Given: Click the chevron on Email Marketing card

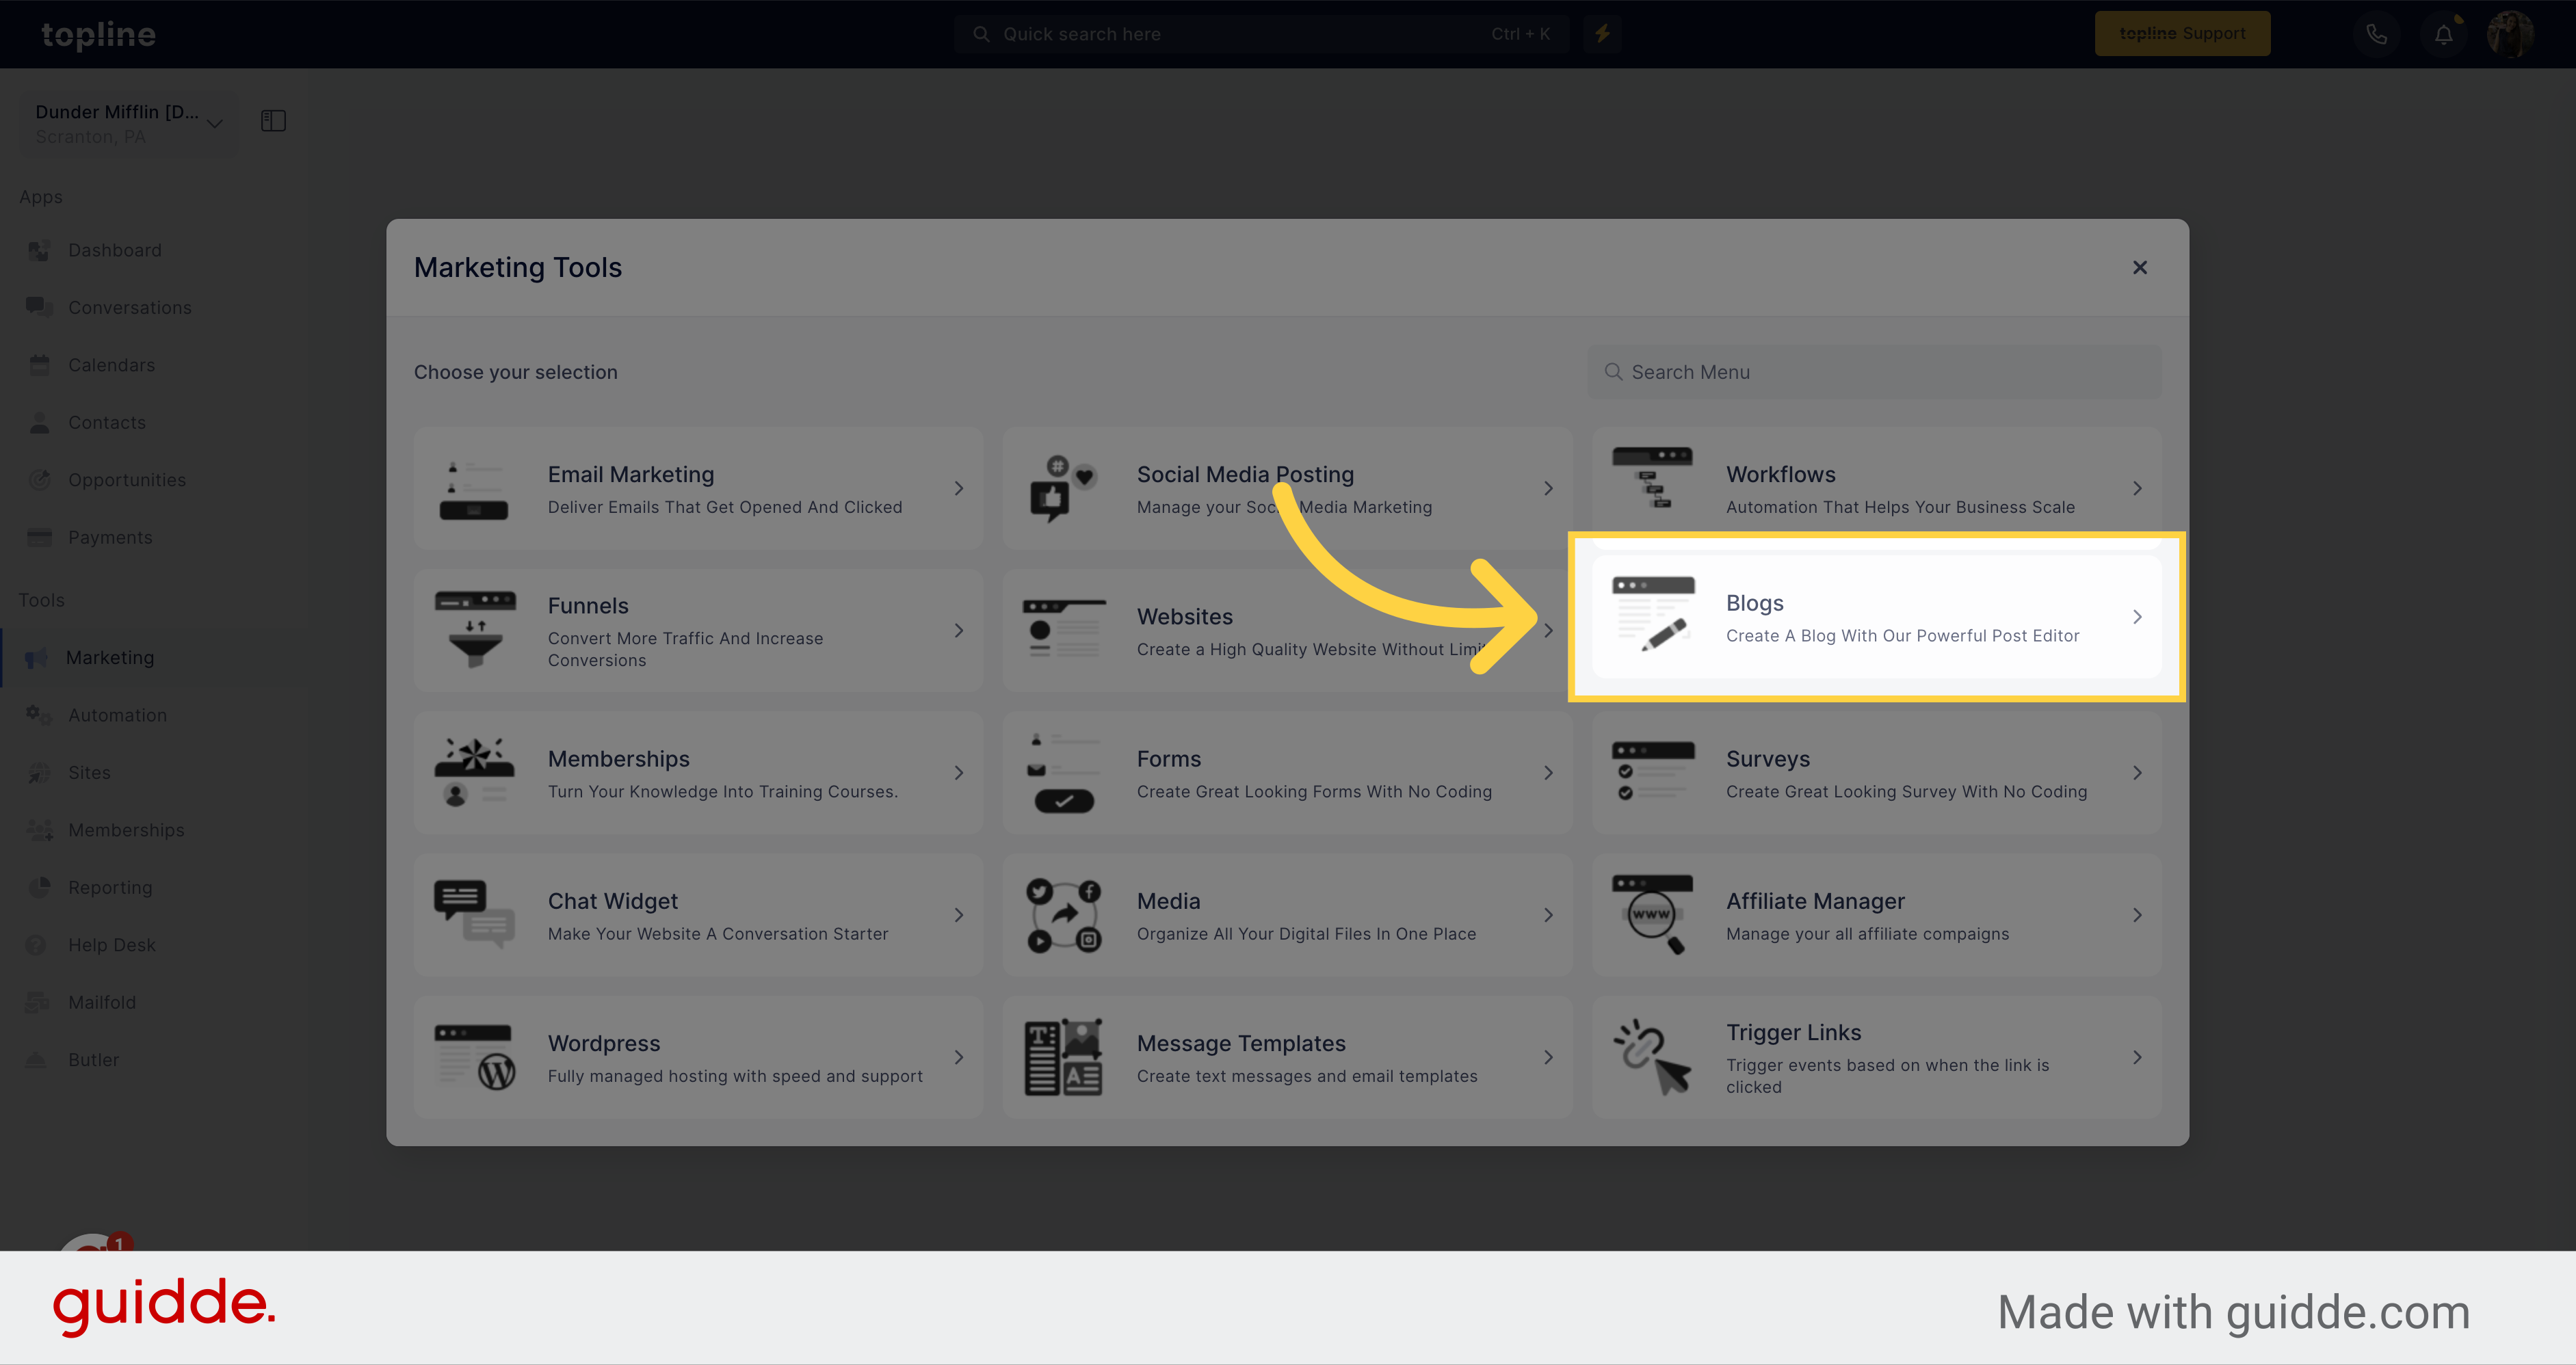Looking at the screenshot, I should pyautogui.click(x=958, y=488).
